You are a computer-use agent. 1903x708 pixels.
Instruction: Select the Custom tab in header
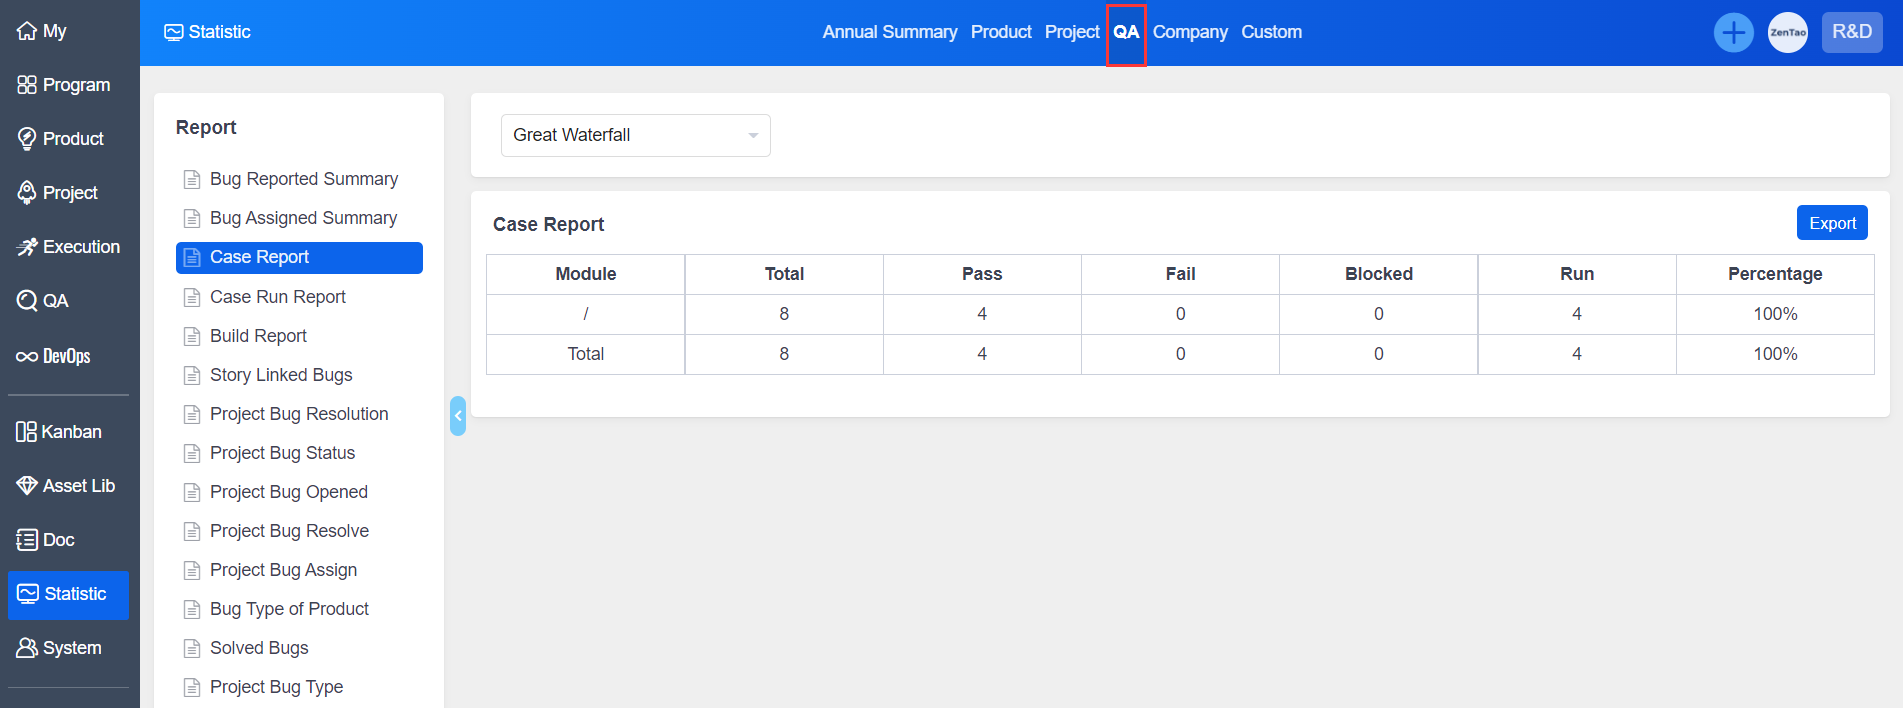(1271, 32)
